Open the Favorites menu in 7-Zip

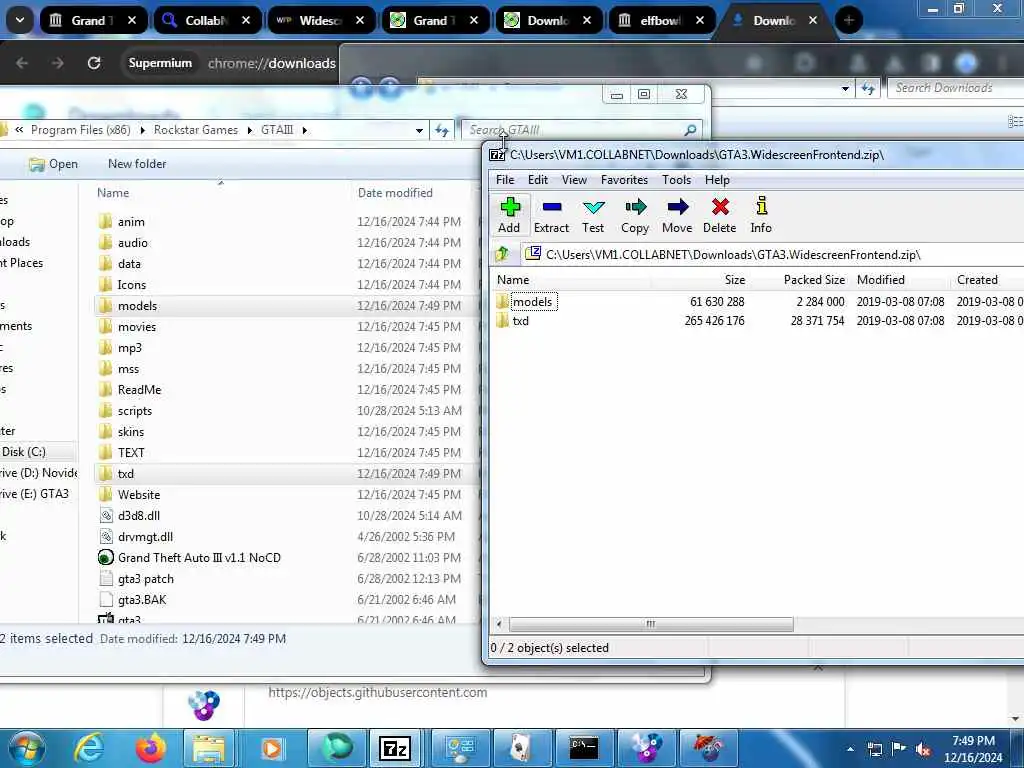click(624, 180)
